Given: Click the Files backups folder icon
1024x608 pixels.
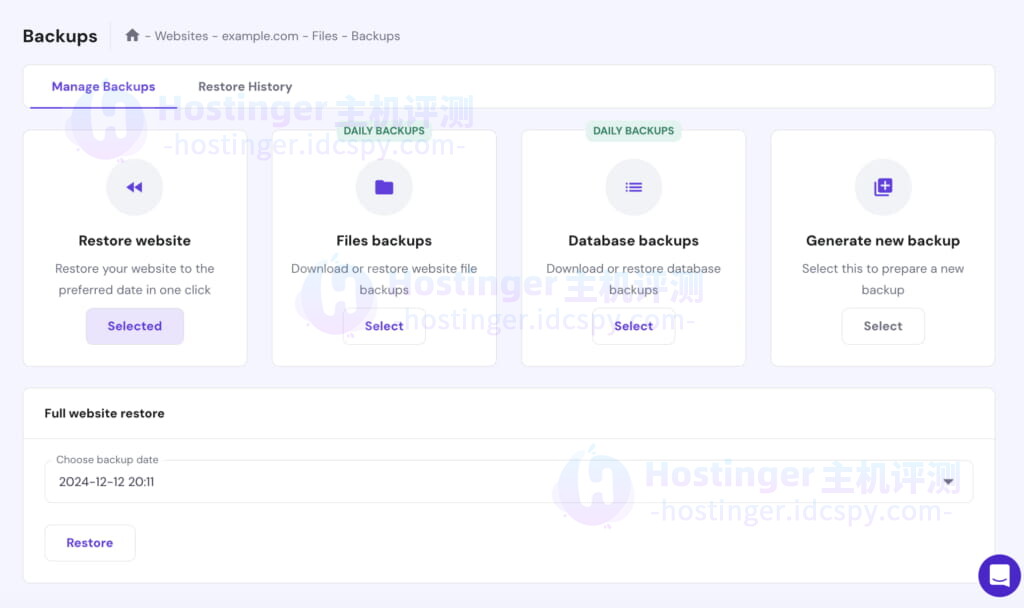Looking at the screenshot, I should 384,187.
